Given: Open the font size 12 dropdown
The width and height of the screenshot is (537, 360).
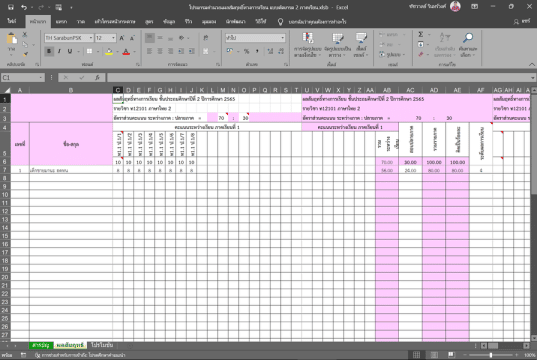Looking at the screenshot, I should (x=113, y=38).
